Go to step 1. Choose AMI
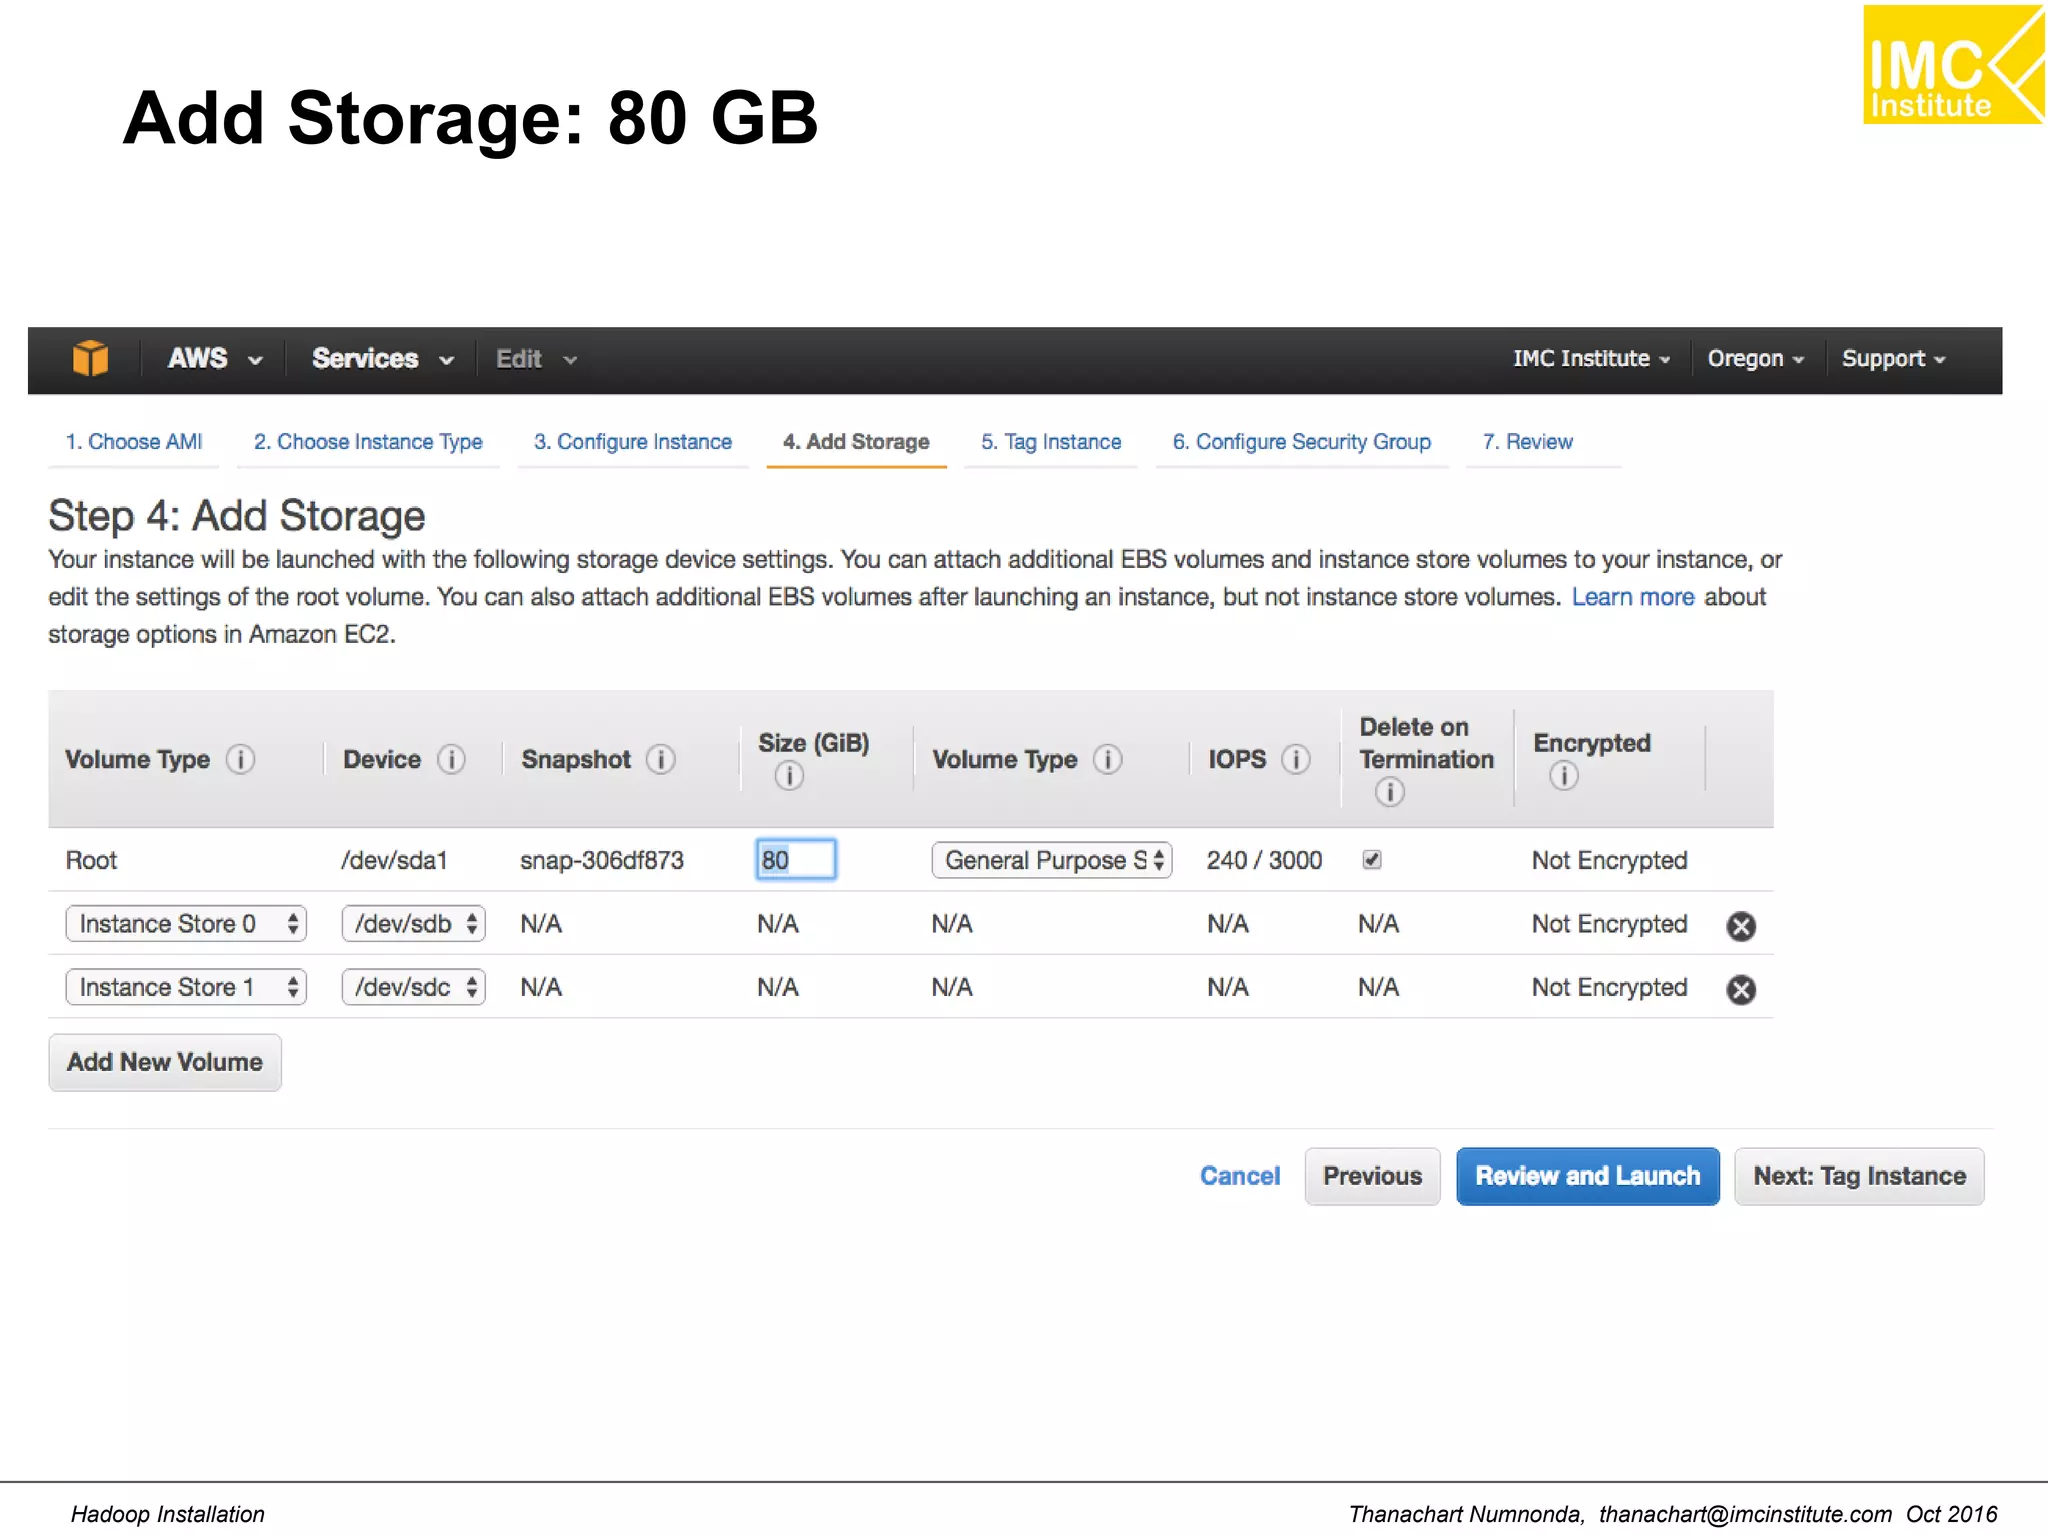The image size is (2048, 1536). 134,441
